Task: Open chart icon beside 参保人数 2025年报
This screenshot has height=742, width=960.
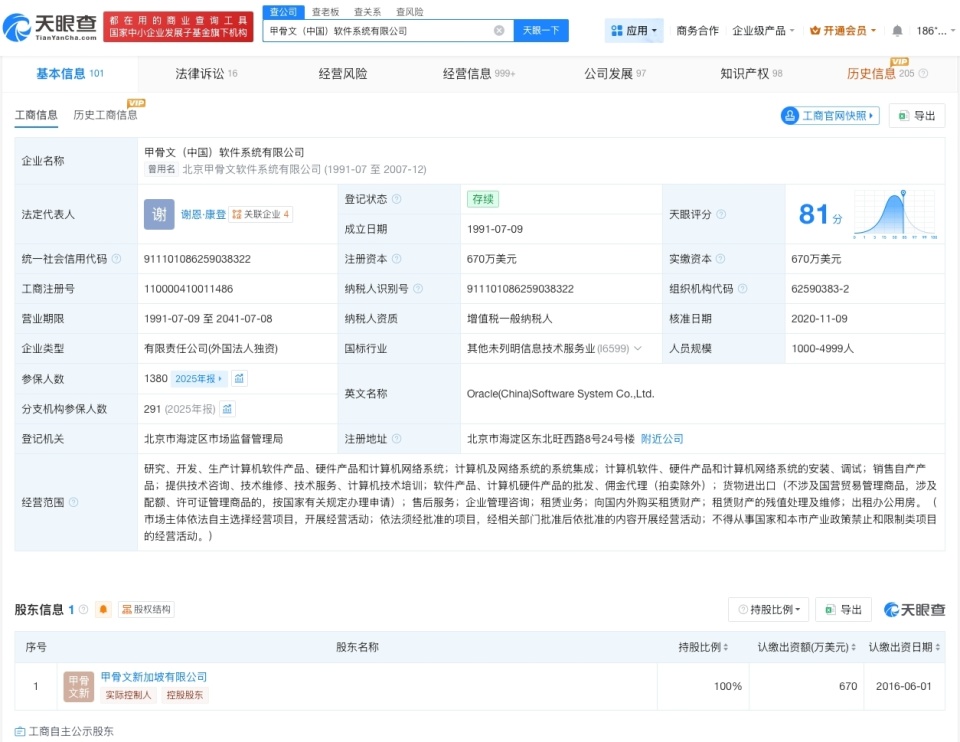Action: pos(239,378)
